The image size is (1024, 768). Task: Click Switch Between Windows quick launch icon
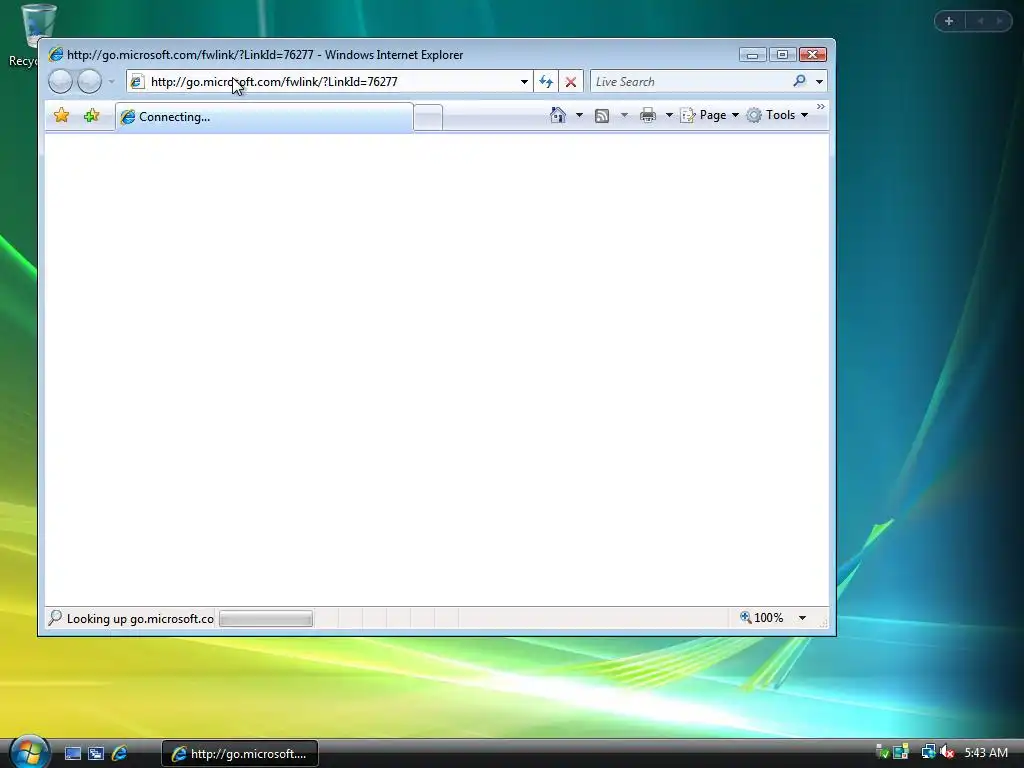click(x=96, y=754)
